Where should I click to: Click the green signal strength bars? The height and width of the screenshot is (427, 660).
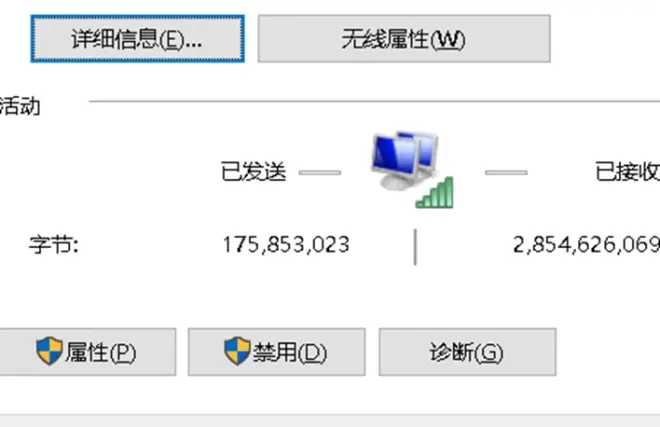(x=435, y=193)
